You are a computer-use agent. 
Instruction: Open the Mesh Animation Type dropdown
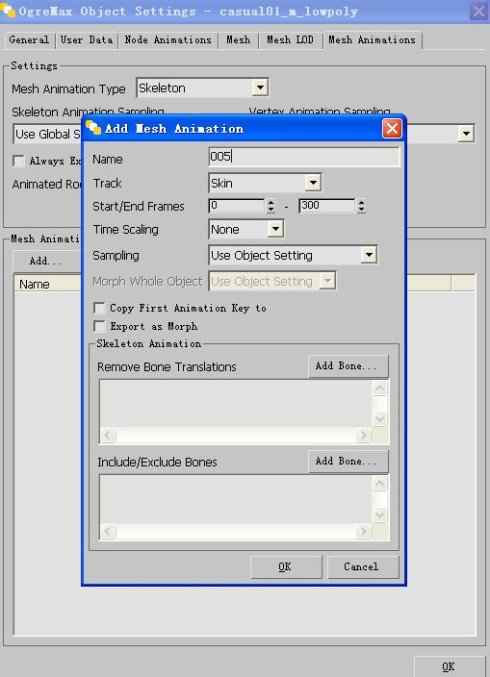pyautogui.click(x=260, y=88)
